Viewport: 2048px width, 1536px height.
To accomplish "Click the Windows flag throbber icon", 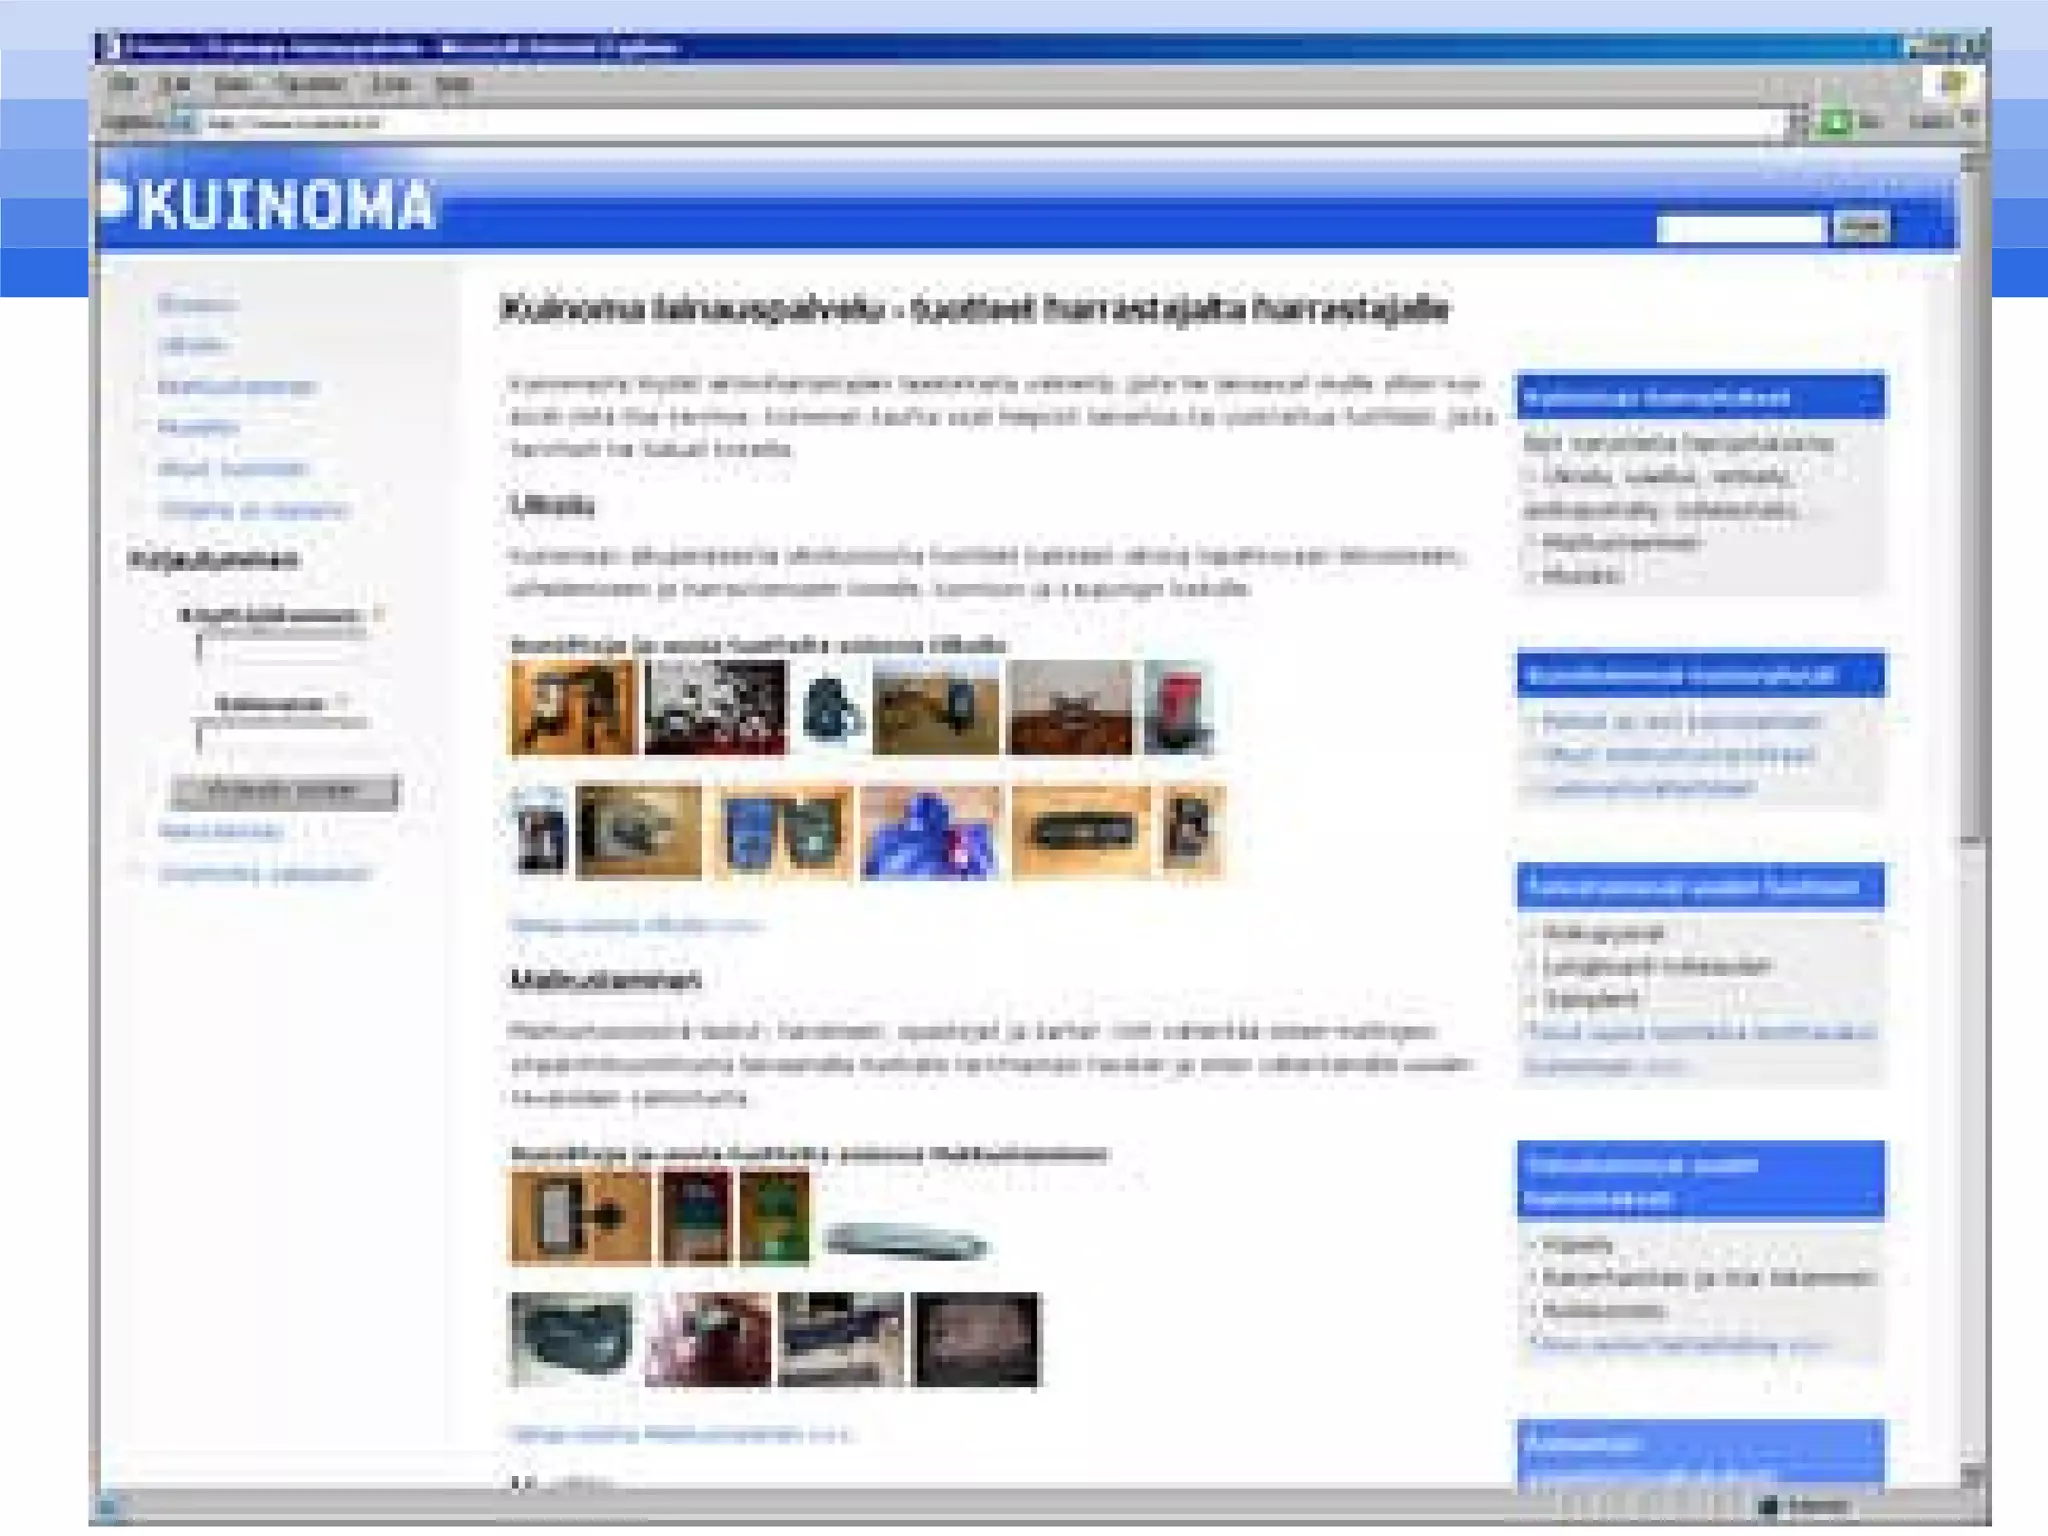I will pyautogui.click(x=1955, y=83).
